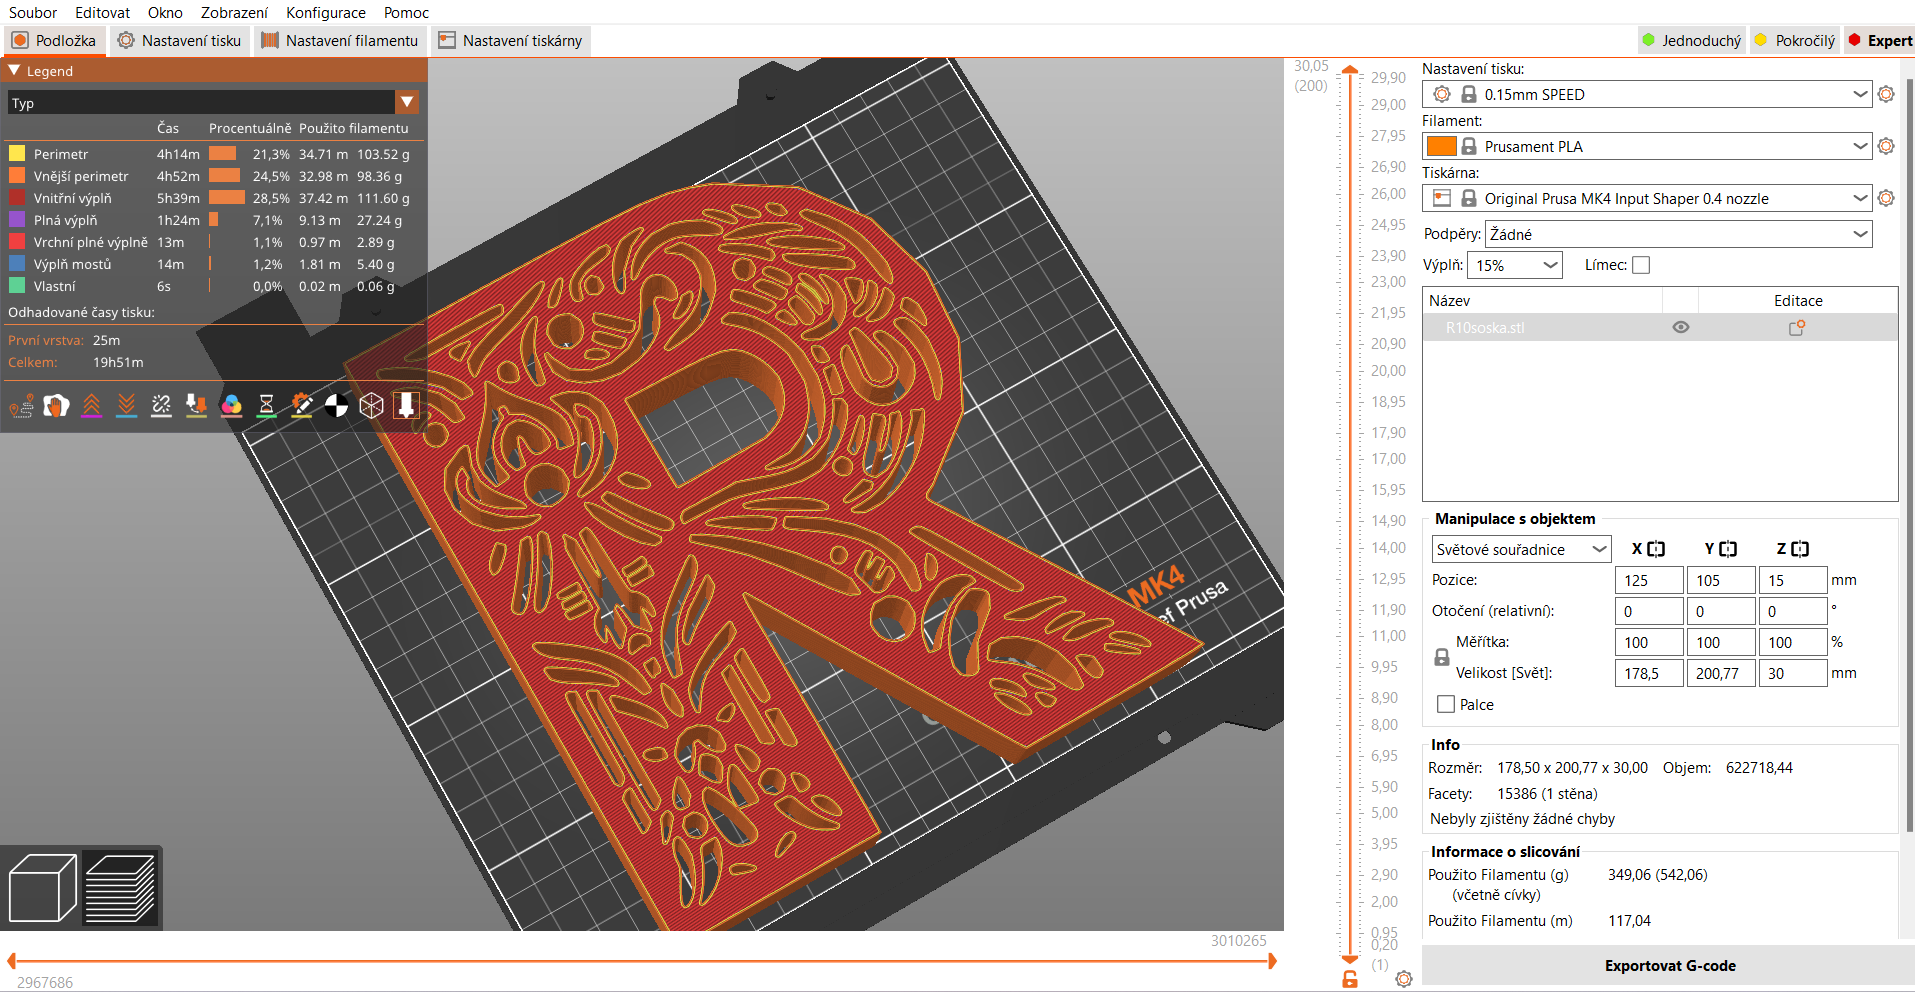This screenshot has height=992, width=1915.
Task: Enable the center of mass indicator icon
Action: tap(336, 405)
